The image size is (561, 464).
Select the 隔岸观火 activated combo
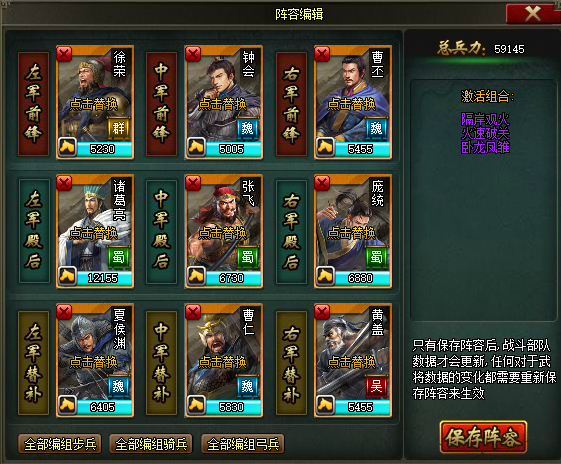pyautogui.click(x=485, y=119)
